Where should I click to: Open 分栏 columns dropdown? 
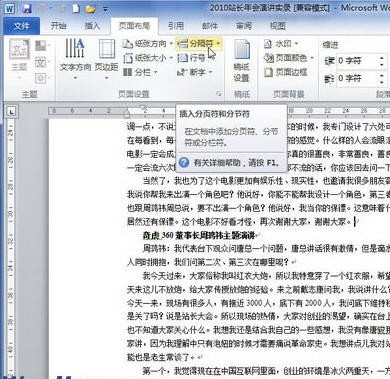tap(140, 72)
